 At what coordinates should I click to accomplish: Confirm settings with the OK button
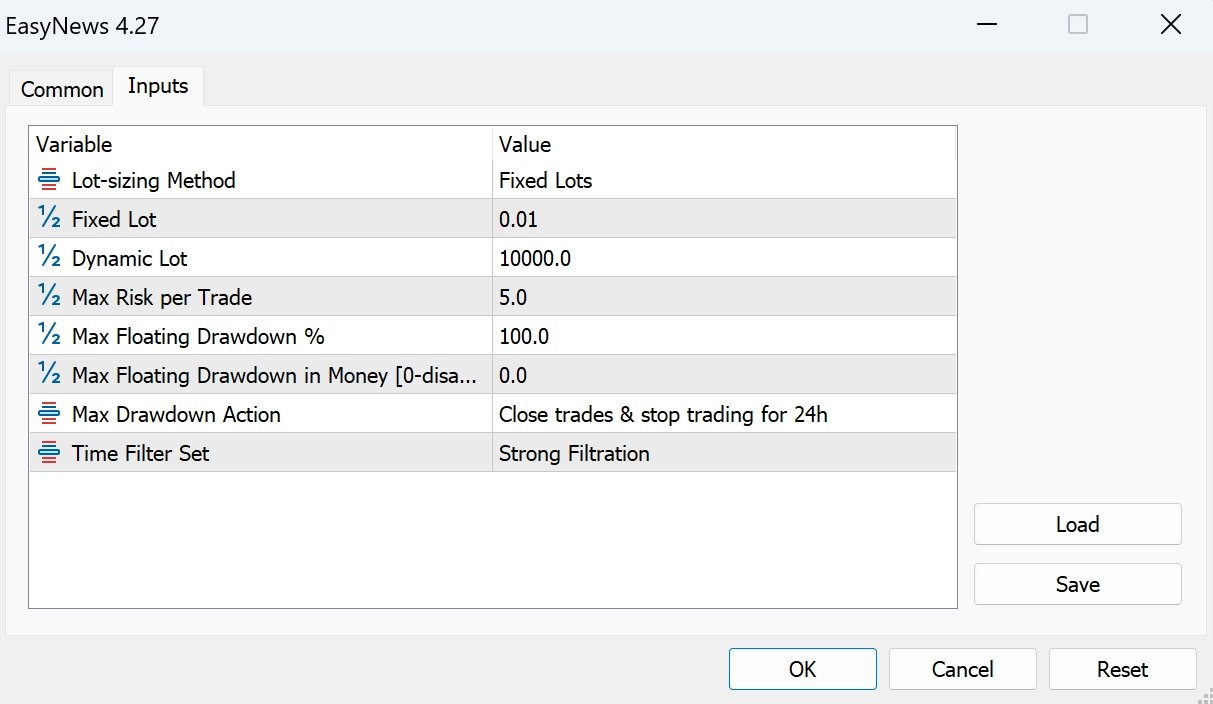pos(802,669)
